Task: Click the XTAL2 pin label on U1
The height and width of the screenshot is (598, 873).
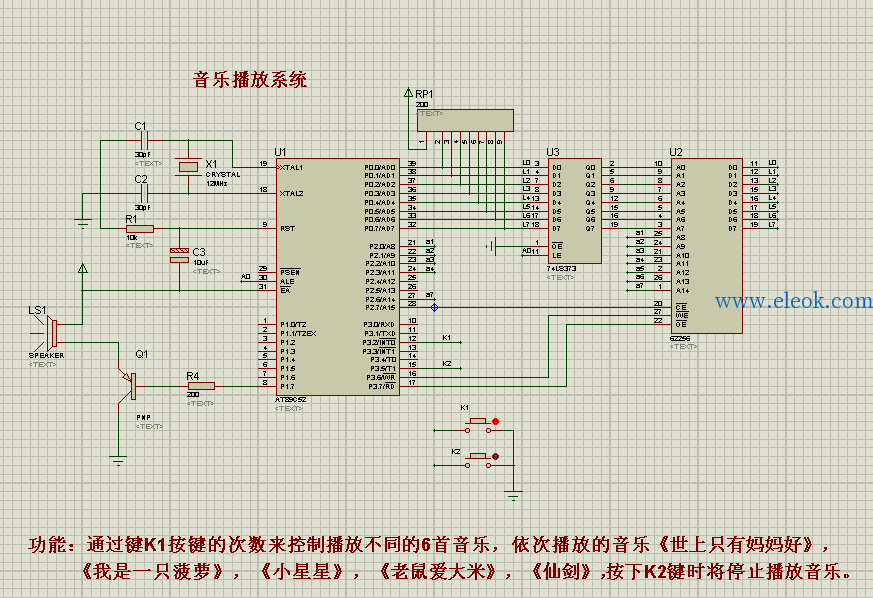Action: pyautogui.click(x=291, y=193)
